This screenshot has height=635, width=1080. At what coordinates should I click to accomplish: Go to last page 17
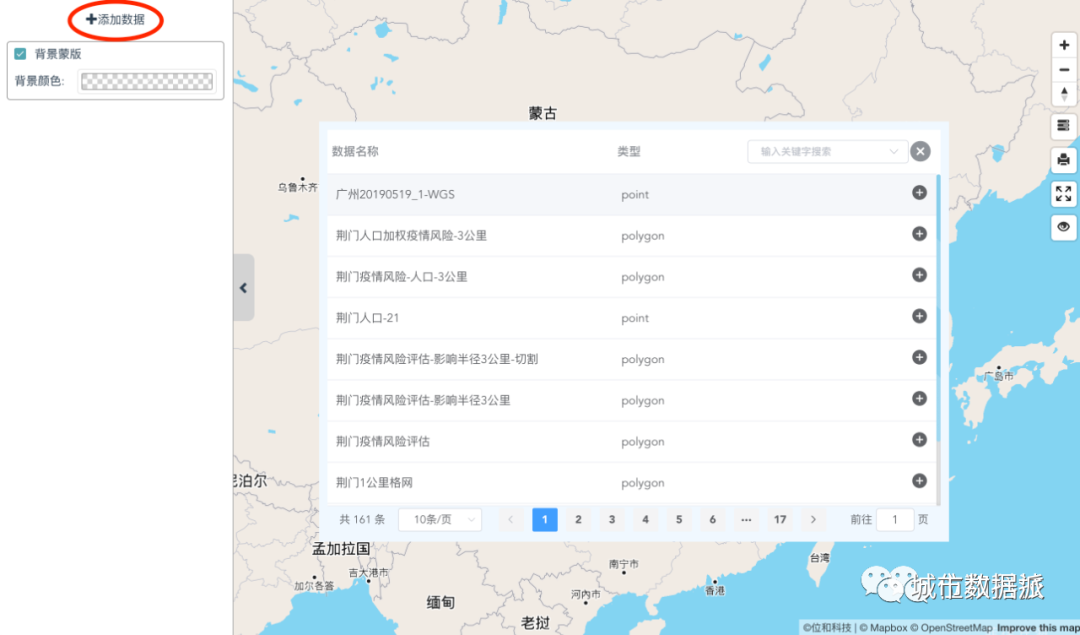[780, 520]
